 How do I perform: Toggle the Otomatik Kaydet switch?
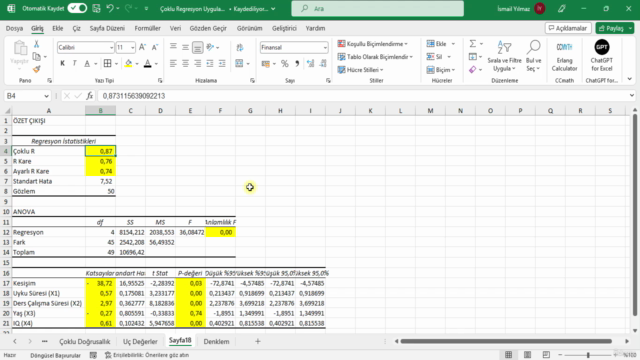(x=77, y=8)
